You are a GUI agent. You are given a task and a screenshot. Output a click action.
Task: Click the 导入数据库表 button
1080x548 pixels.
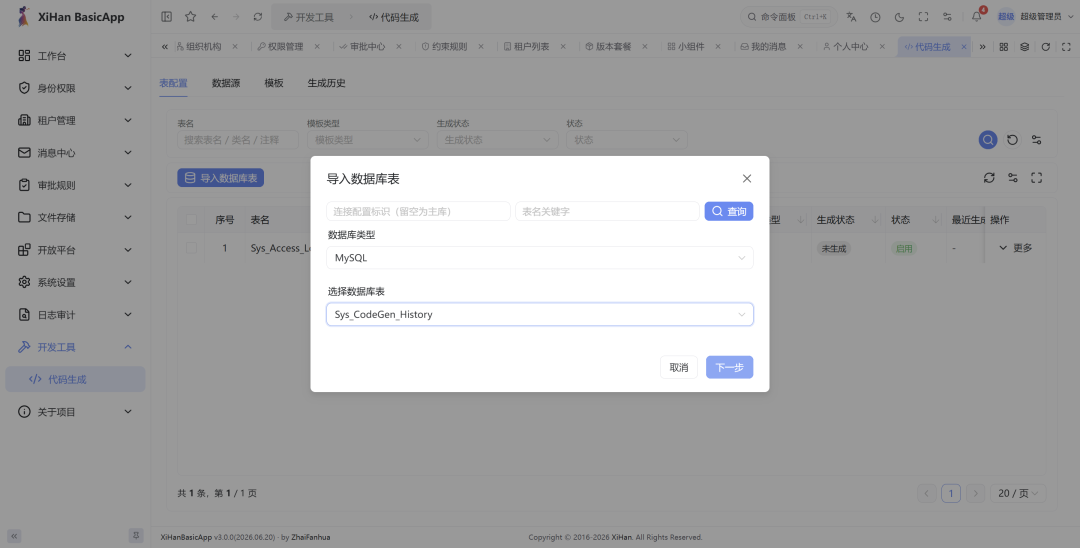[220, 178]
